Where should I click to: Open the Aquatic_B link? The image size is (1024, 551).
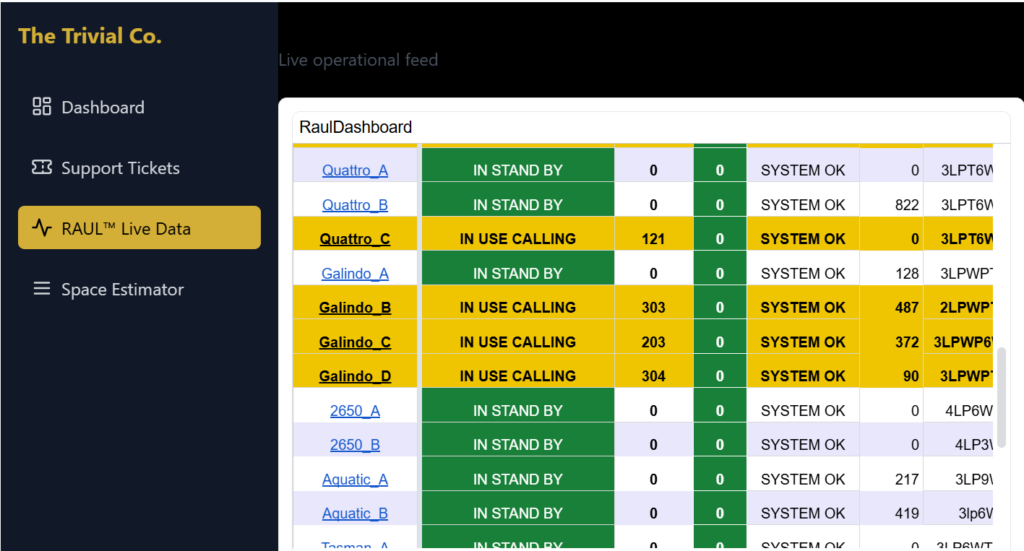click(x=355, y=514)
